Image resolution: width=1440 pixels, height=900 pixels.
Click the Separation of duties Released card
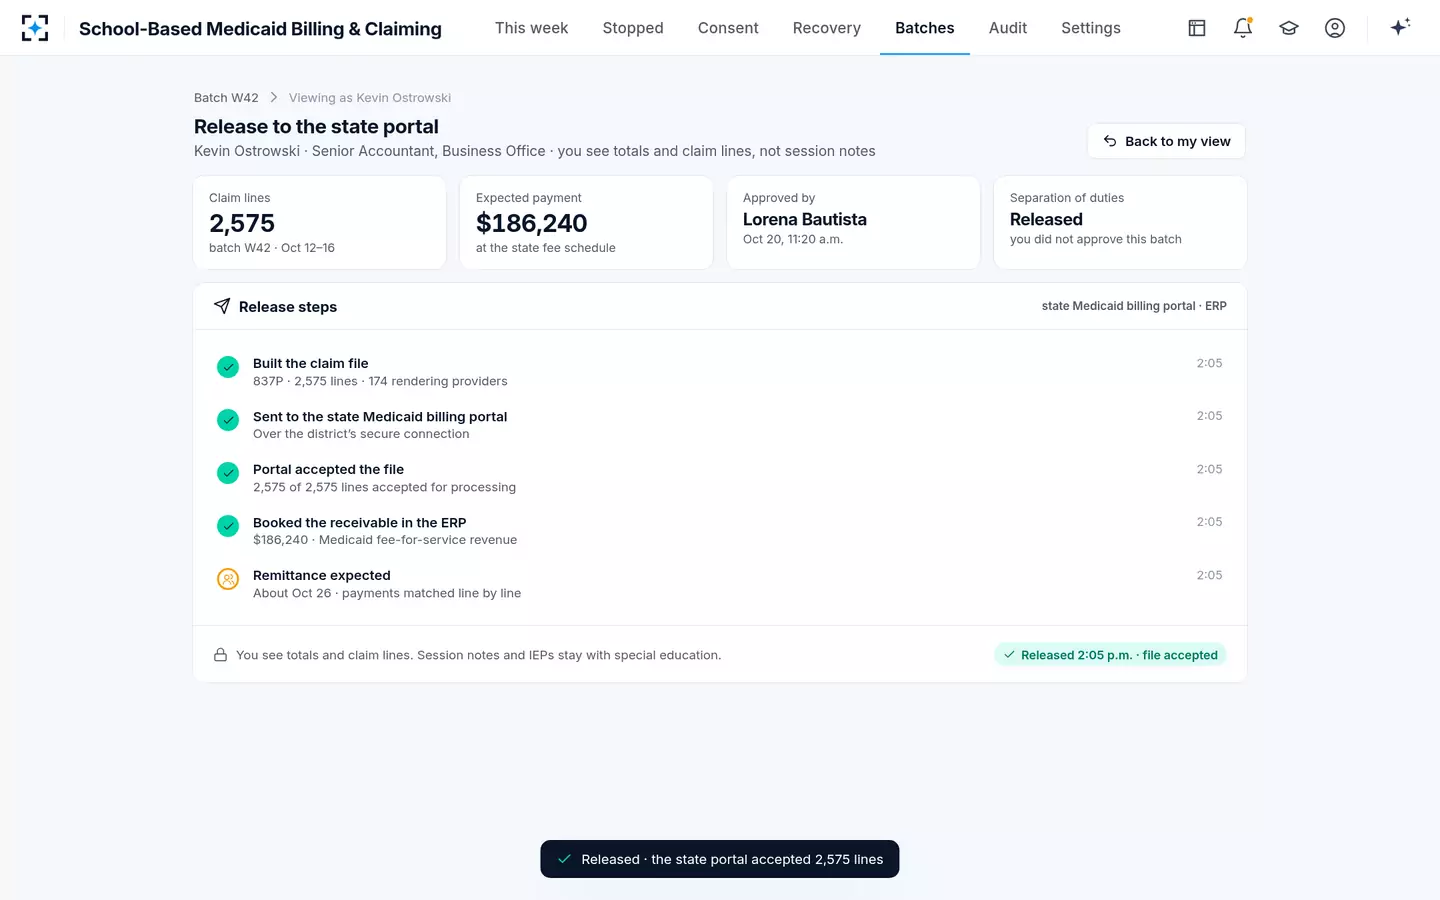[x=1120, y=222]
